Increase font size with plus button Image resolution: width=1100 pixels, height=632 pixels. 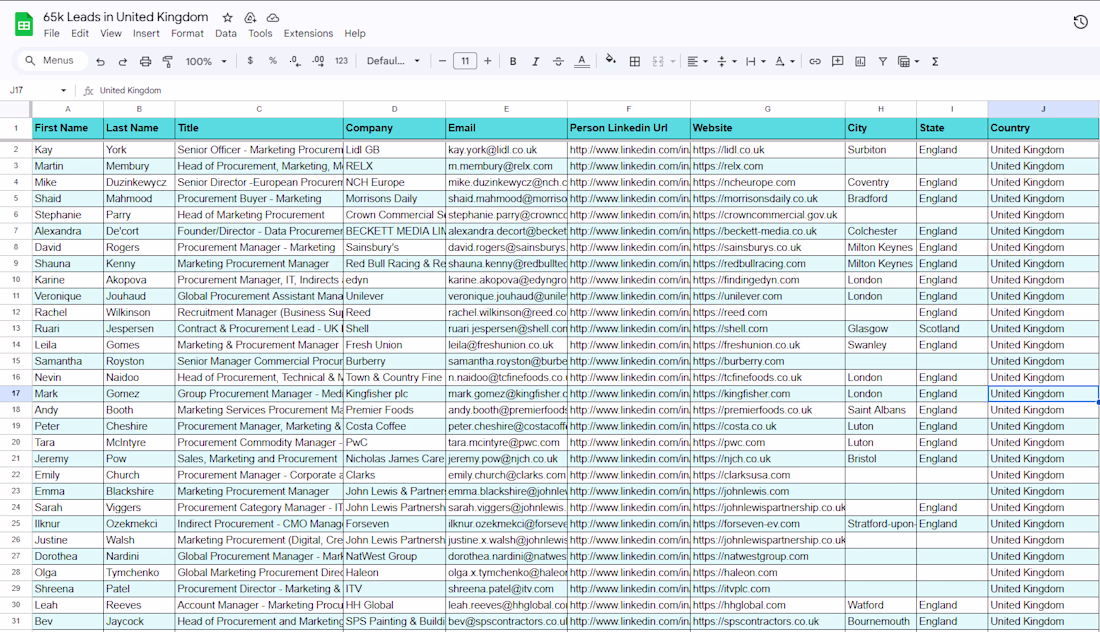pos(488,61)
